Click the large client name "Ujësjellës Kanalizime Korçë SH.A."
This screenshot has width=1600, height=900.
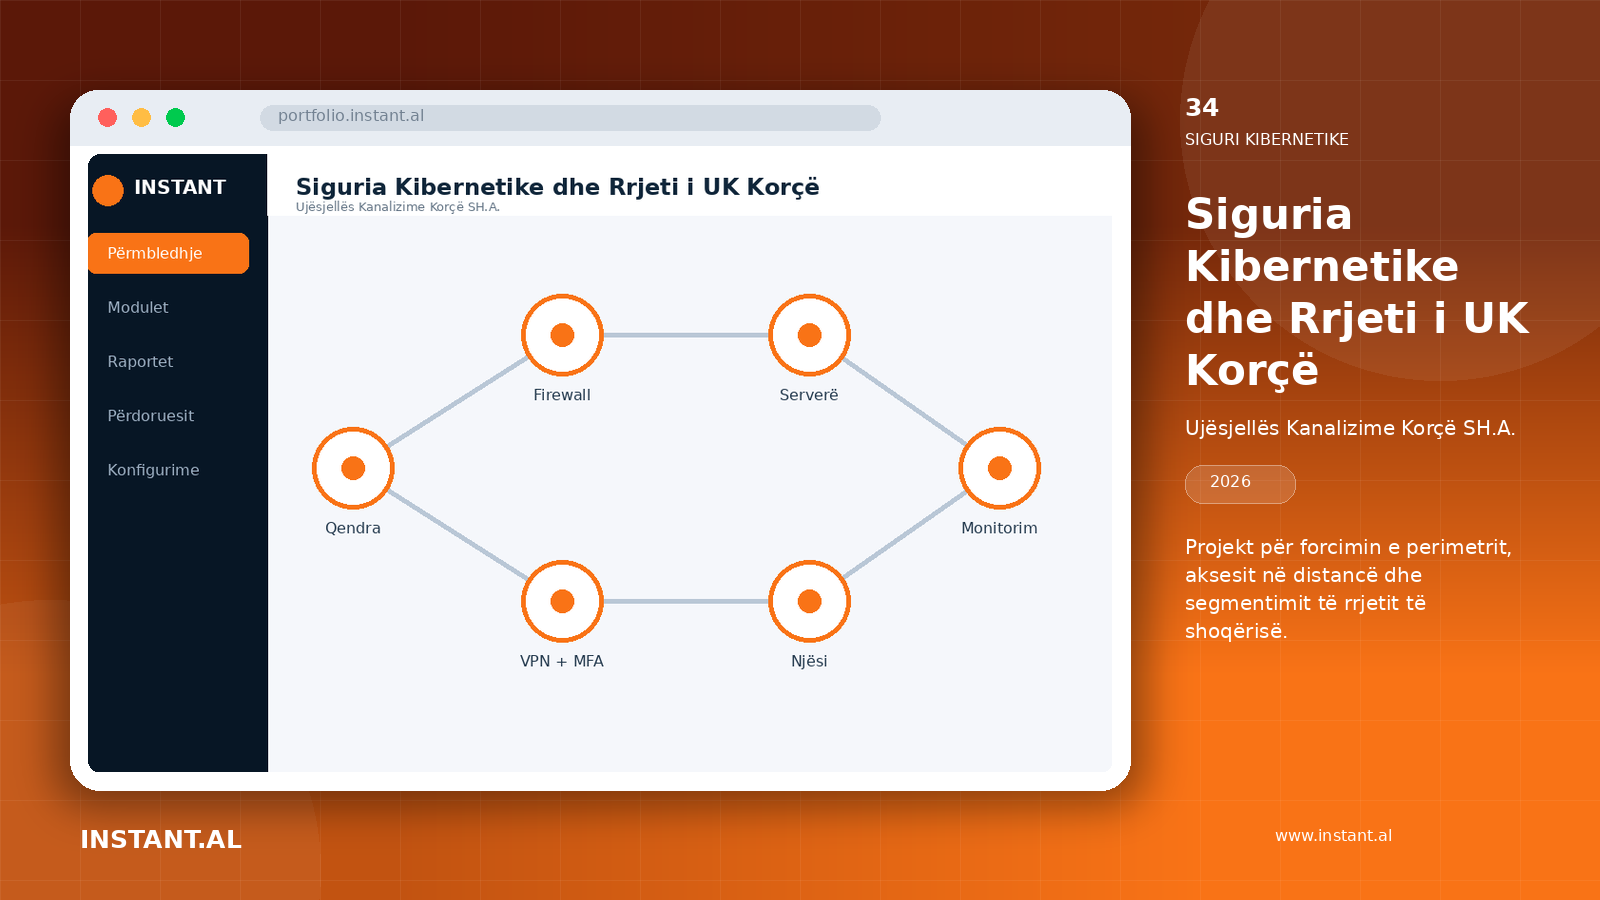pos(1350,428)
